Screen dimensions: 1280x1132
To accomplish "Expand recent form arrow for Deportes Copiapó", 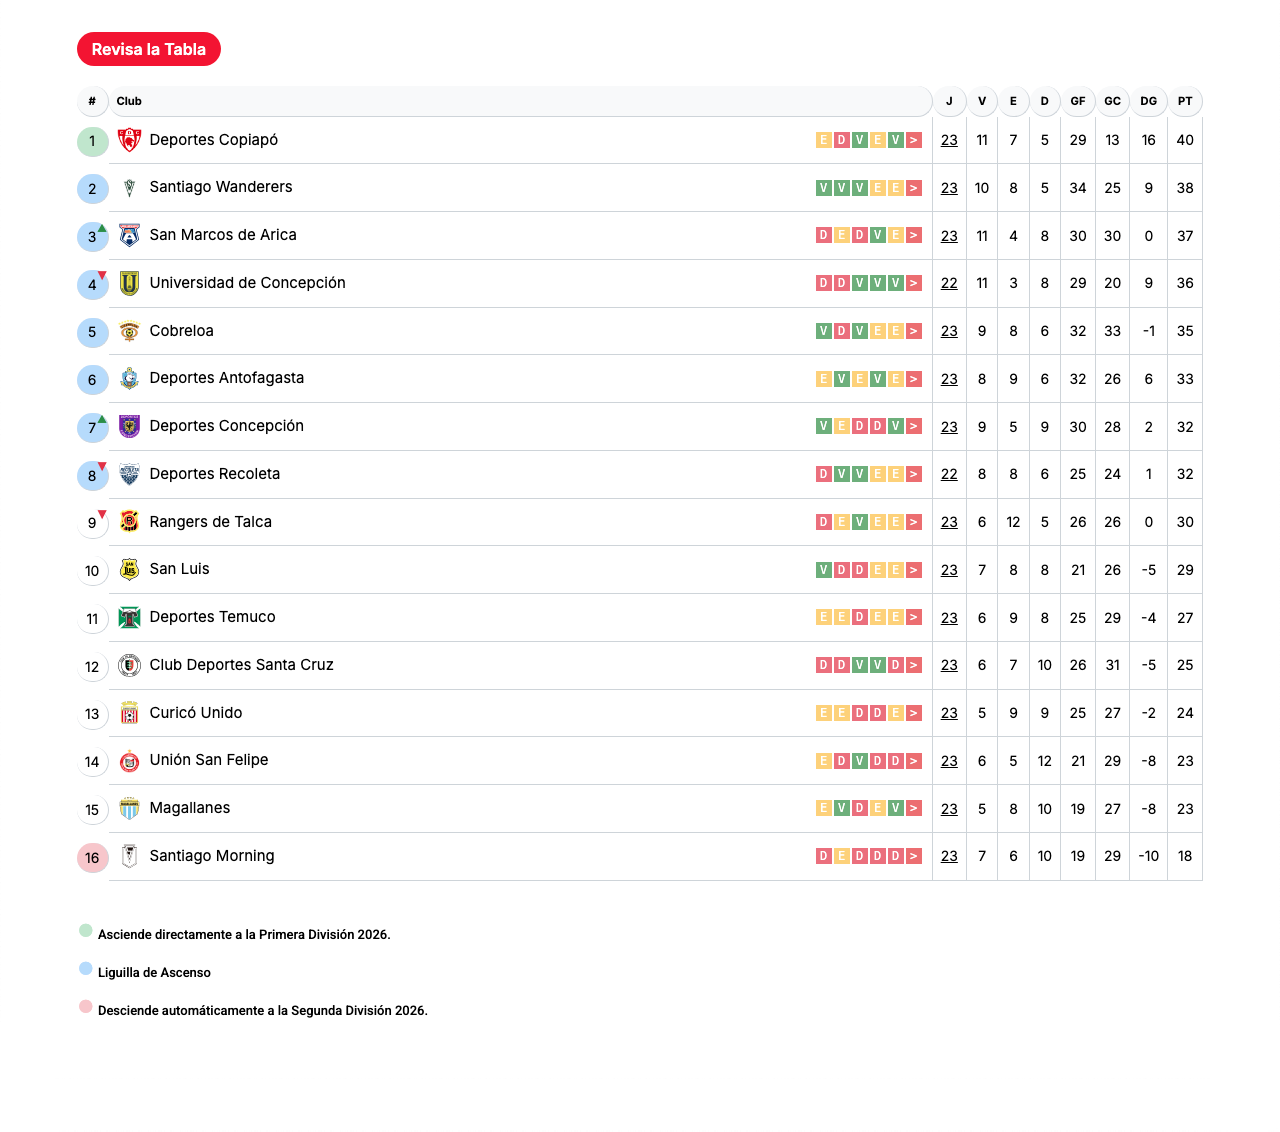I will click(x=914, y=140).
